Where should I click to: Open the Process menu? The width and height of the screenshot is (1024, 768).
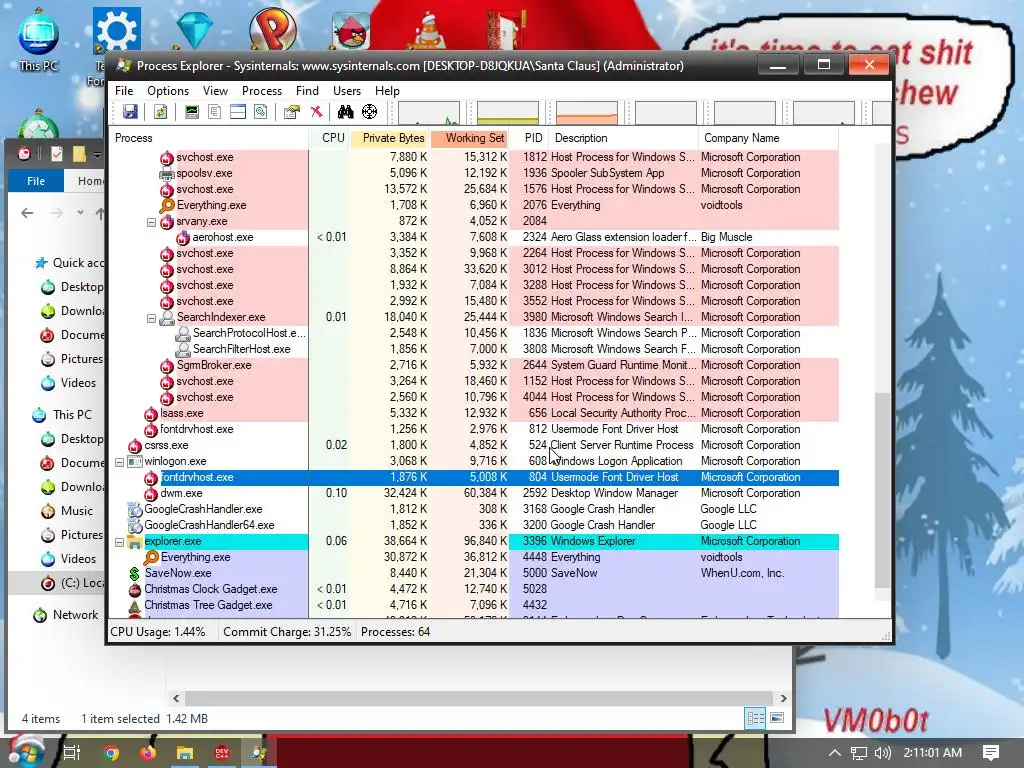click(261, 91)
